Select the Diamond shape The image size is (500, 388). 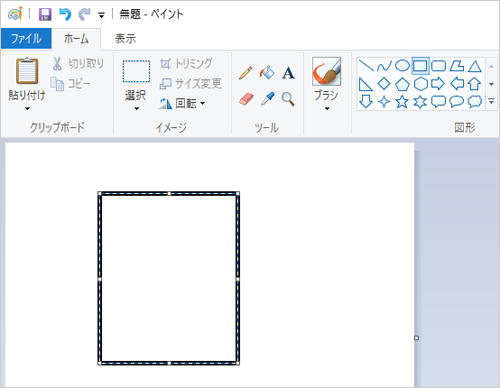[x=384, y=84]
